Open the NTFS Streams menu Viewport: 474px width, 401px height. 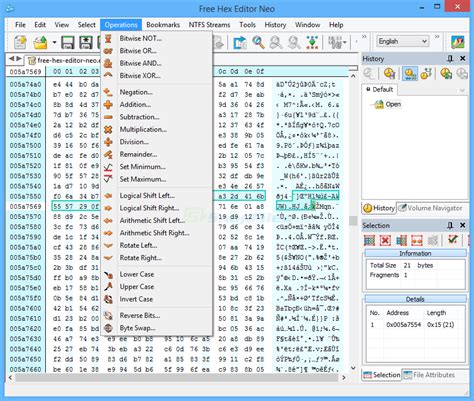[x=209, y=25]
